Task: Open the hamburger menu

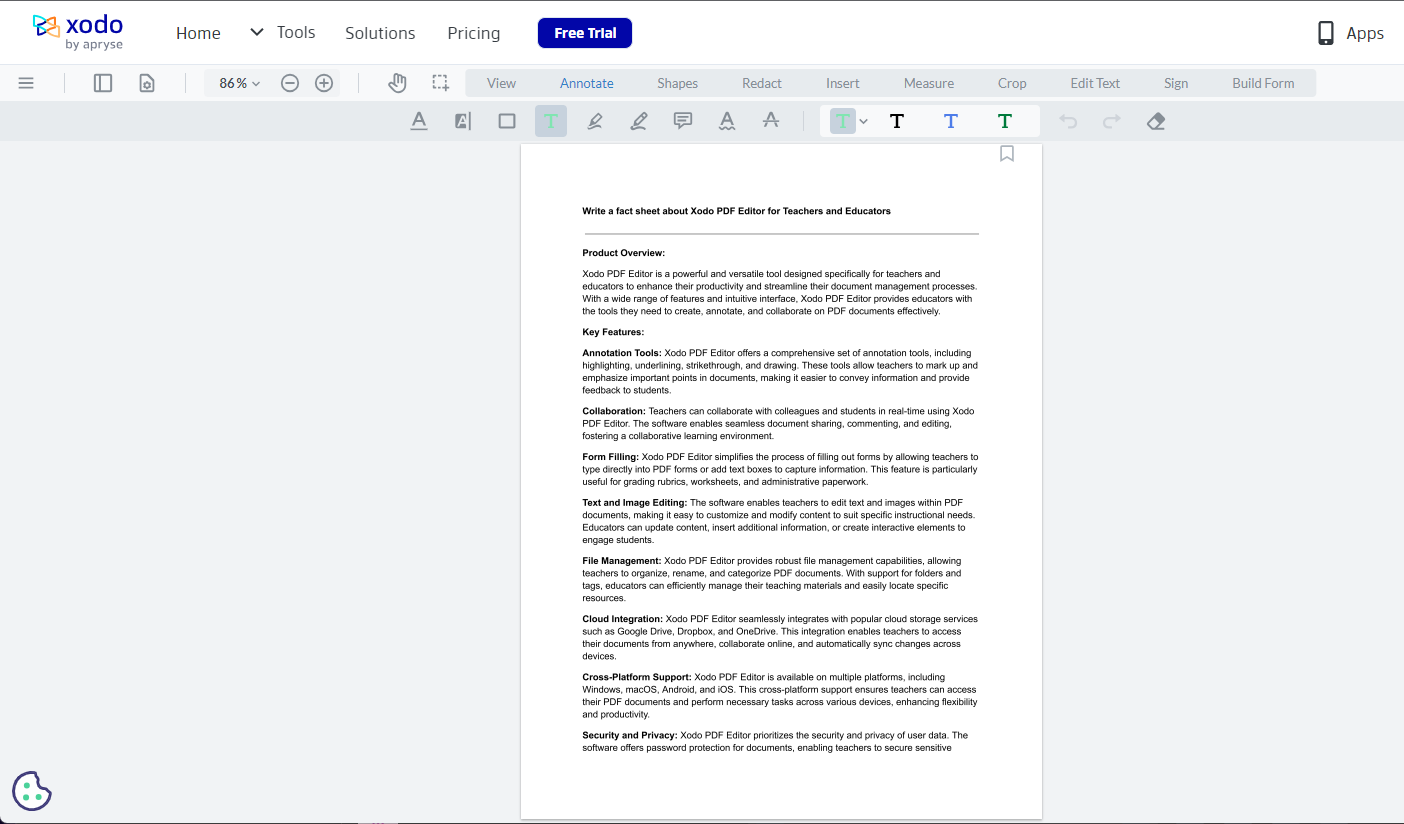Action: [x=26, y=83]
